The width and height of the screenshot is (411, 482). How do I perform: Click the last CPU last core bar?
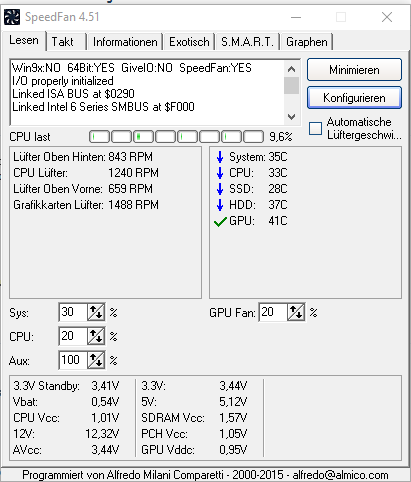point(254,137)
